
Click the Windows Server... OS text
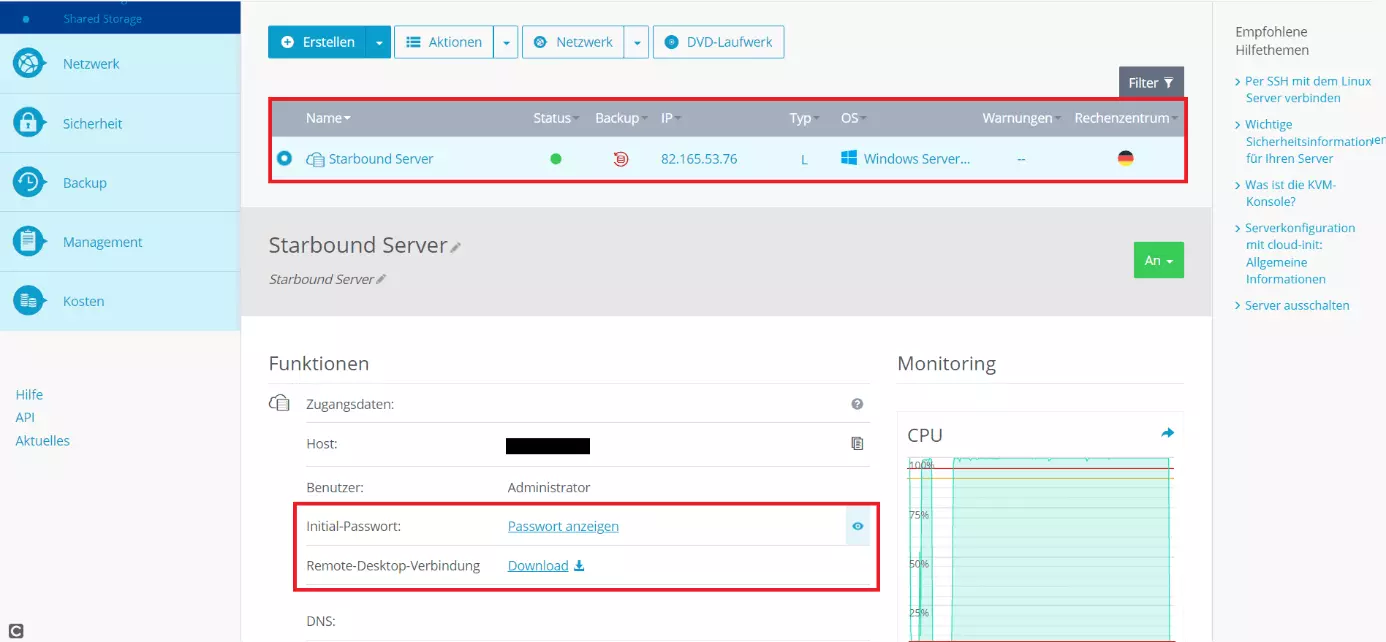(x=917, y=159)
